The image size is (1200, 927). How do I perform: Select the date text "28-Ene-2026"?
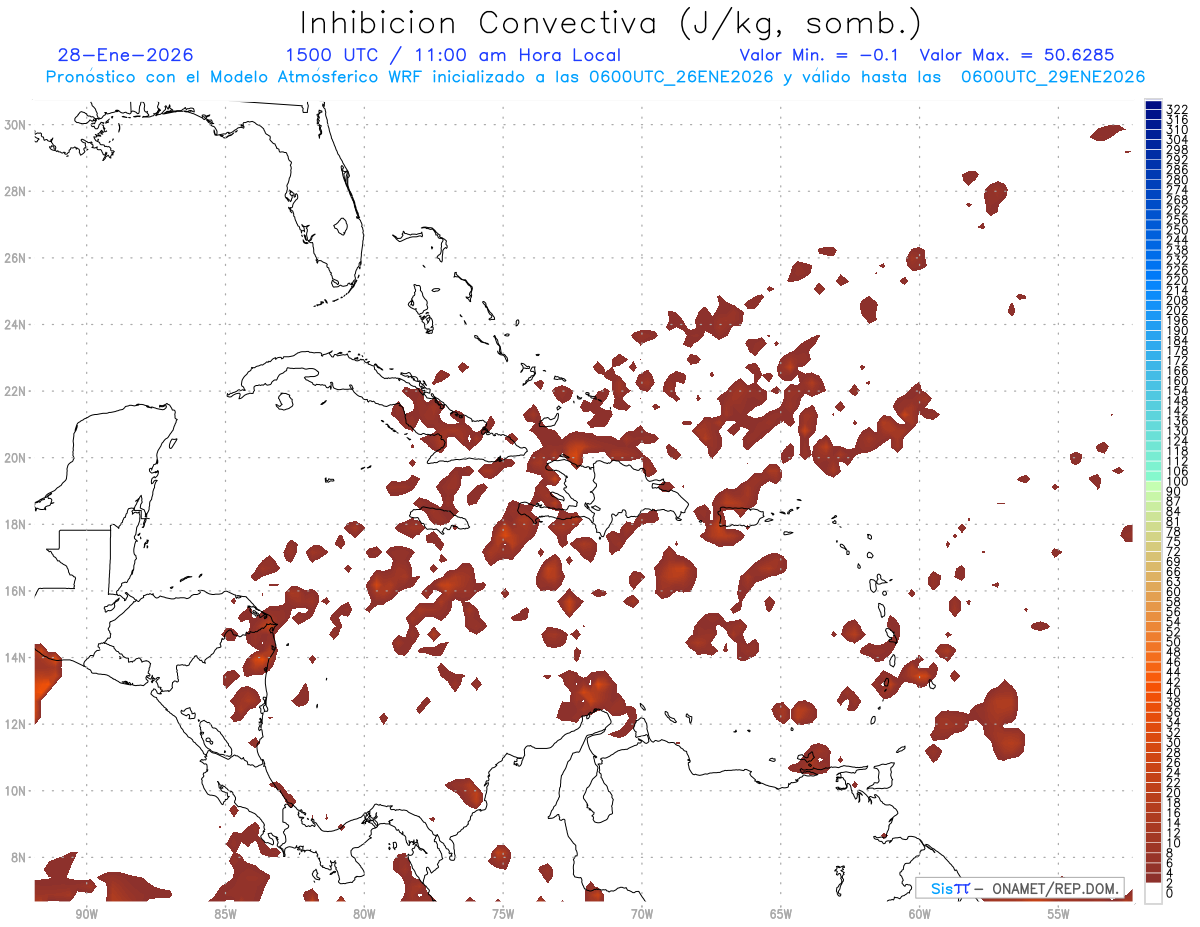[126, 55]
